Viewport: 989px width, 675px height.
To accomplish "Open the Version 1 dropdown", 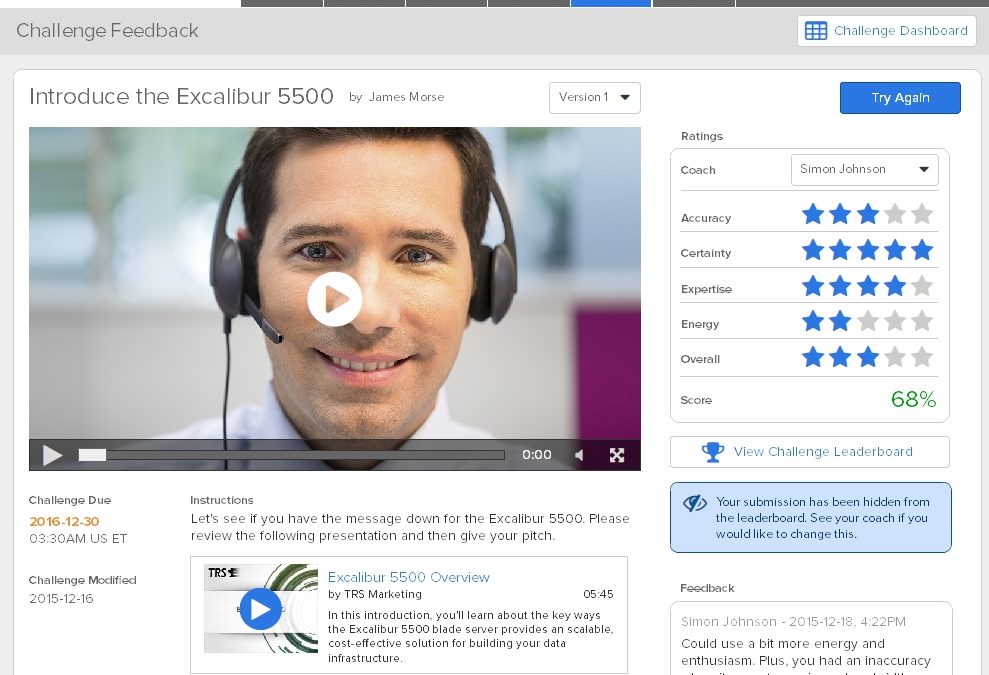I will [595, 98].
